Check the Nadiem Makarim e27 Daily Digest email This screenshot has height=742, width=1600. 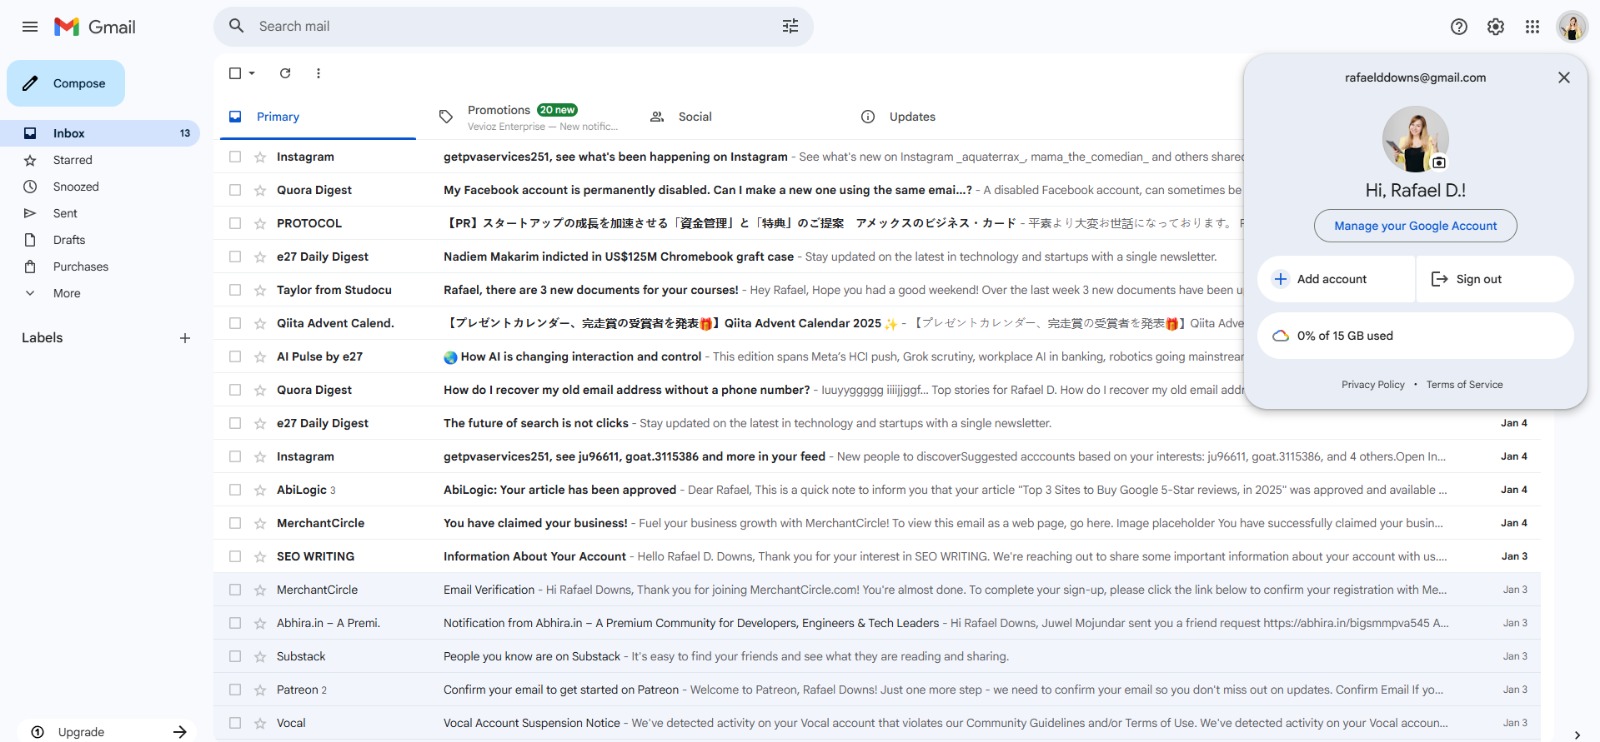pyautogui.click(x=235, y=257)
